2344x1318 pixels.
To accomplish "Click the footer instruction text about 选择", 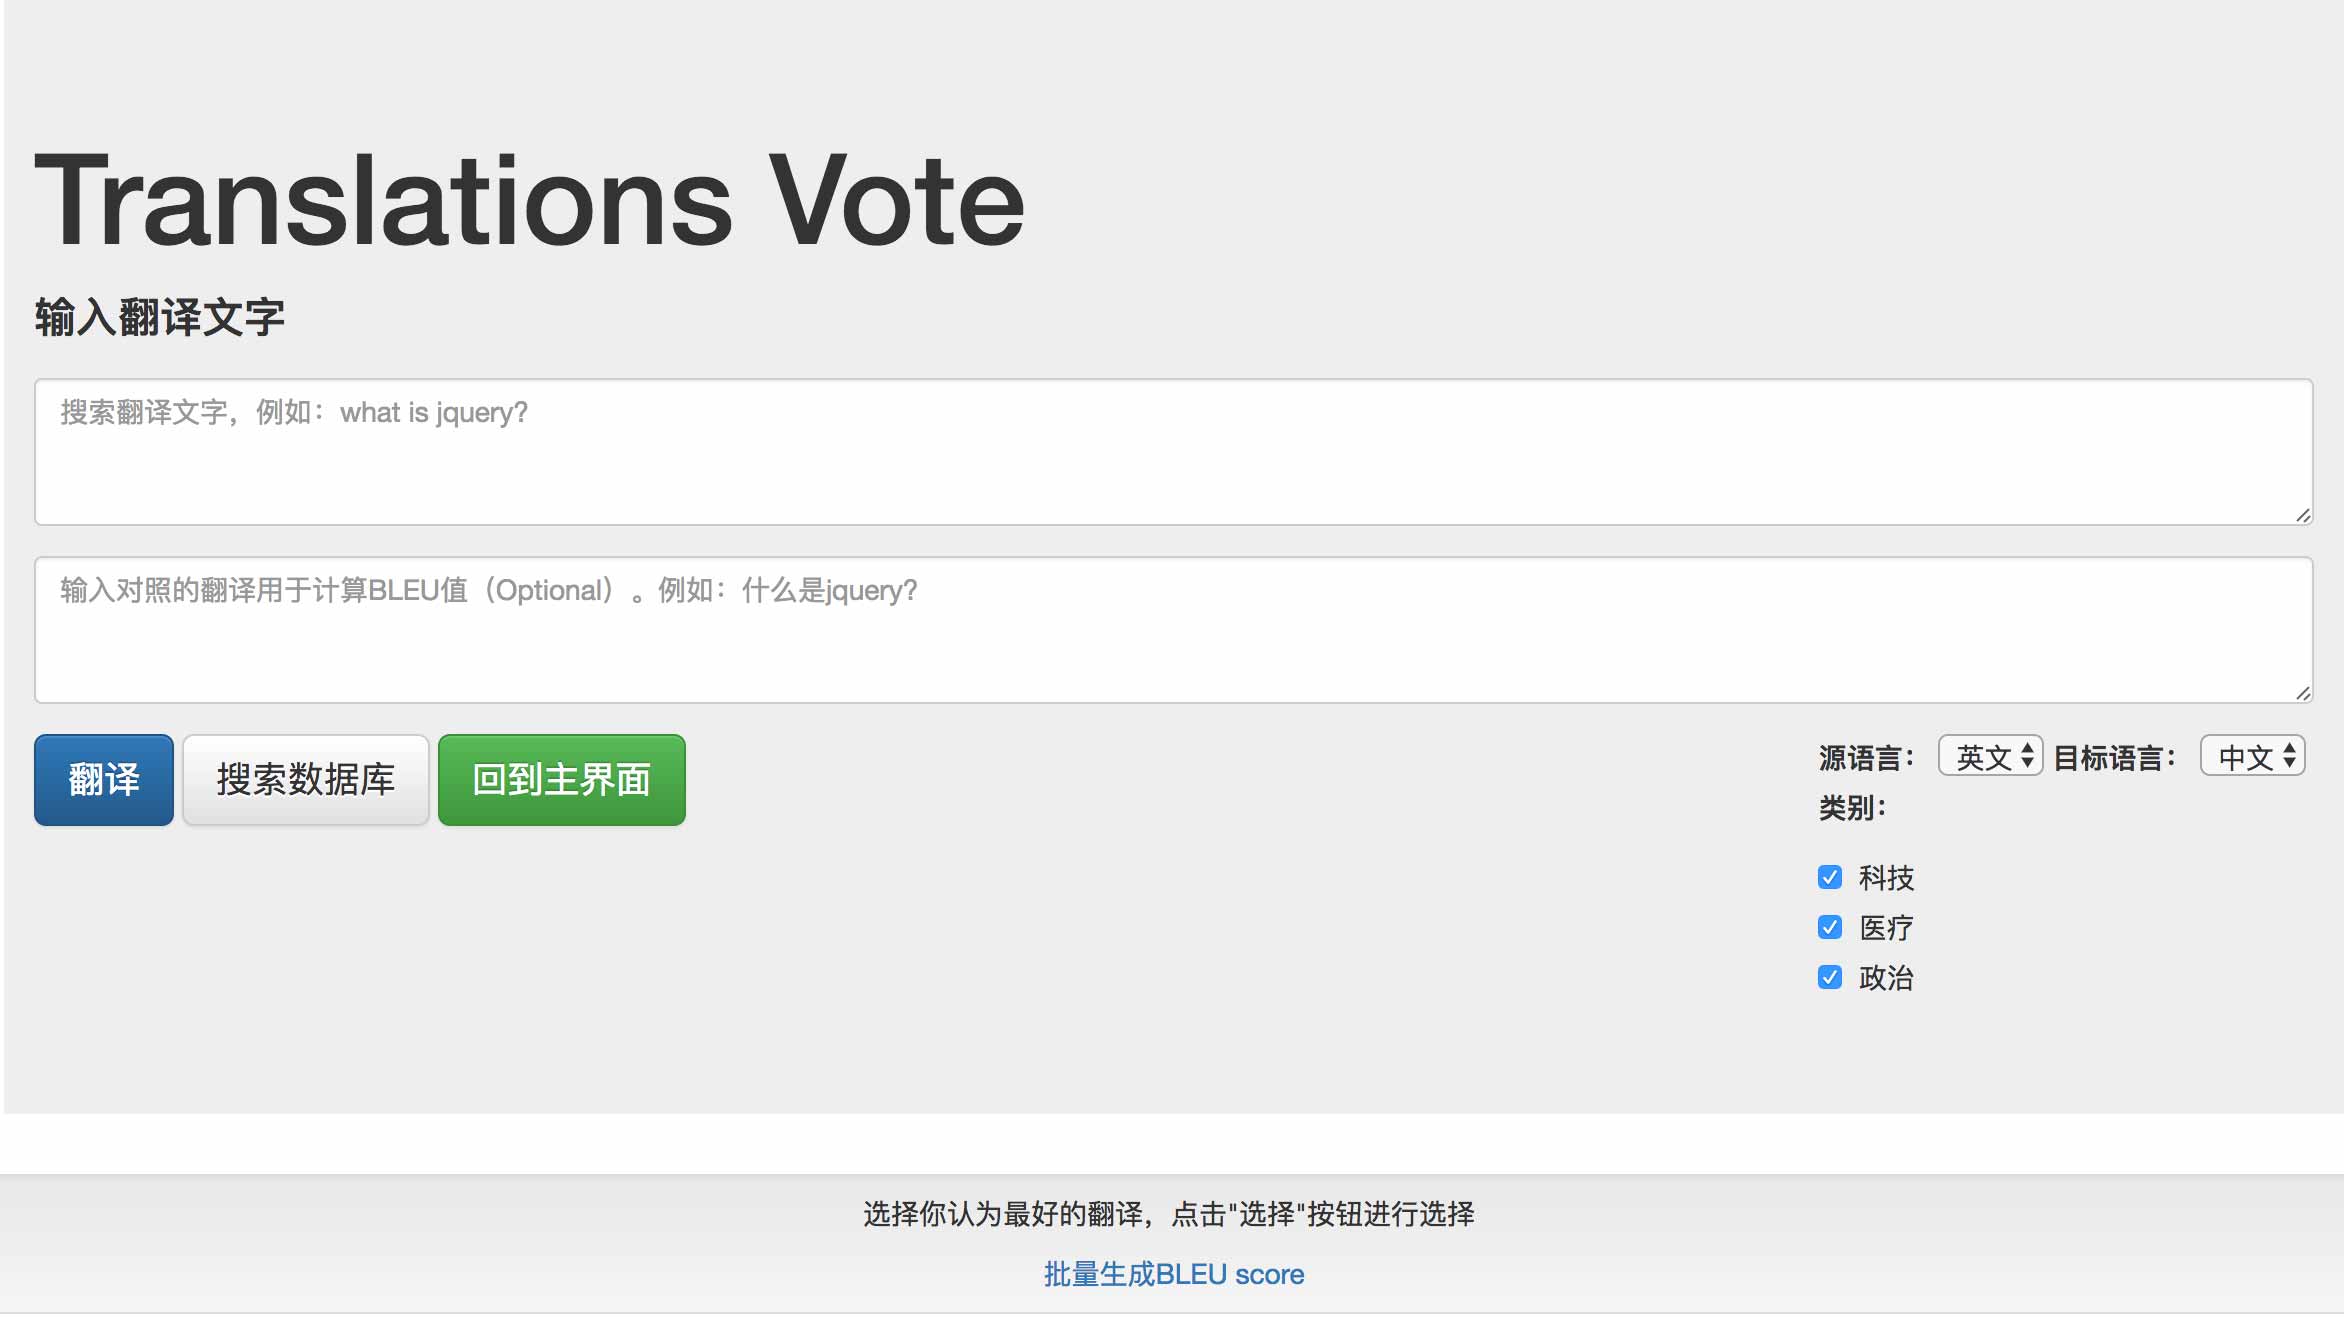I will [1169, 1214].
